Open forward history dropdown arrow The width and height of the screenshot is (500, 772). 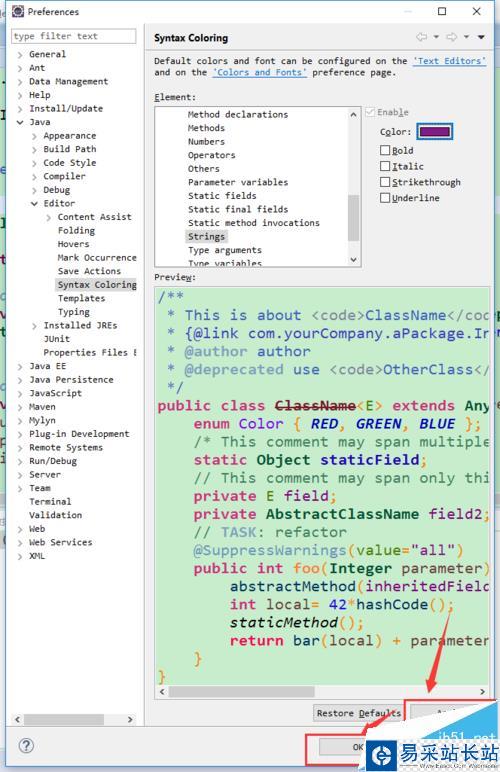tap(466, 37)
